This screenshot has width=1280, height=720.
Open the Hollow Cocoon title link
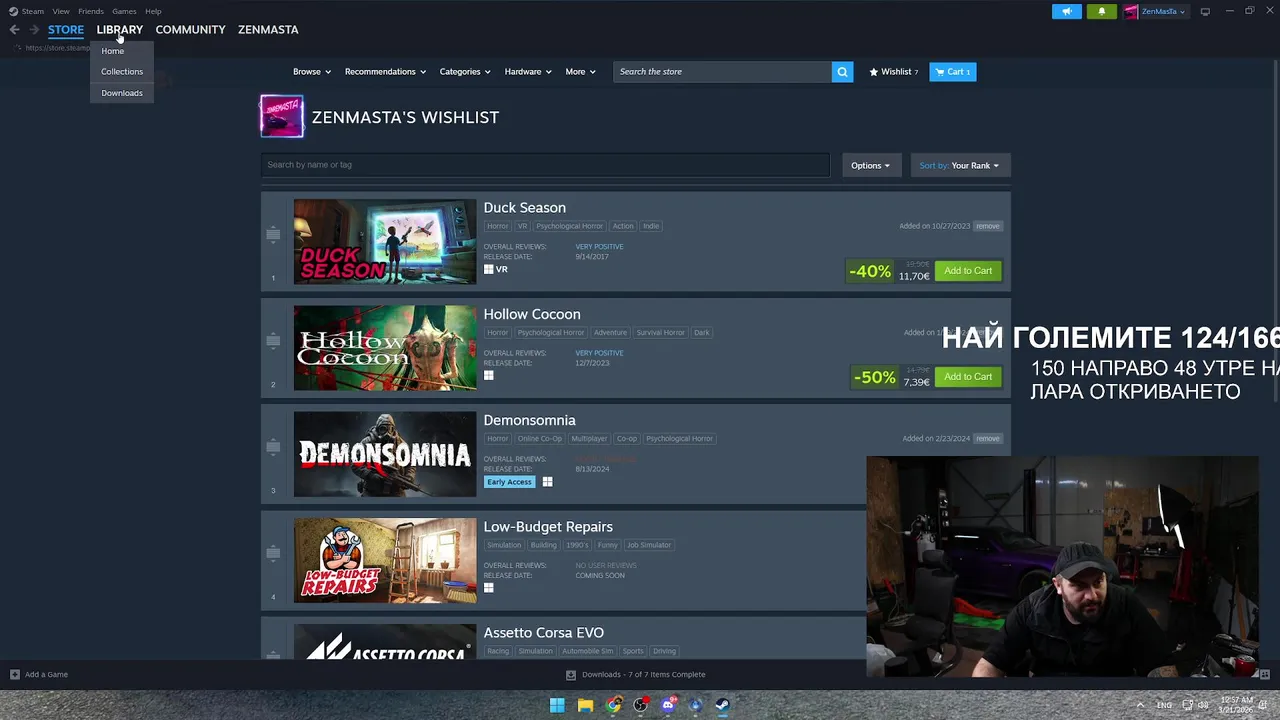532,314
